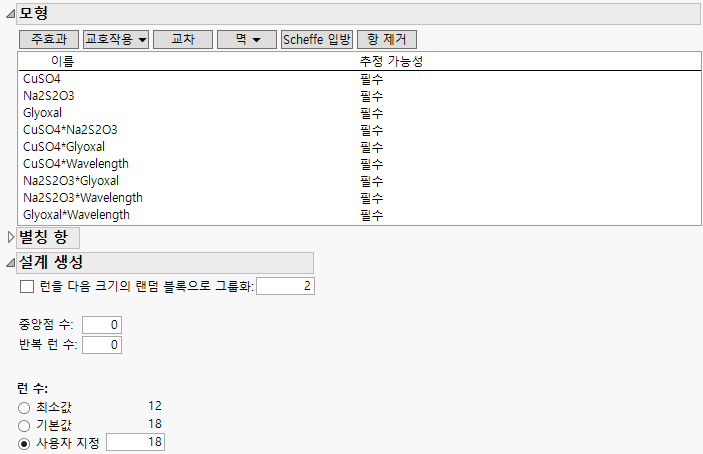Select the Glyoxal model term

[x=43, y=113]
